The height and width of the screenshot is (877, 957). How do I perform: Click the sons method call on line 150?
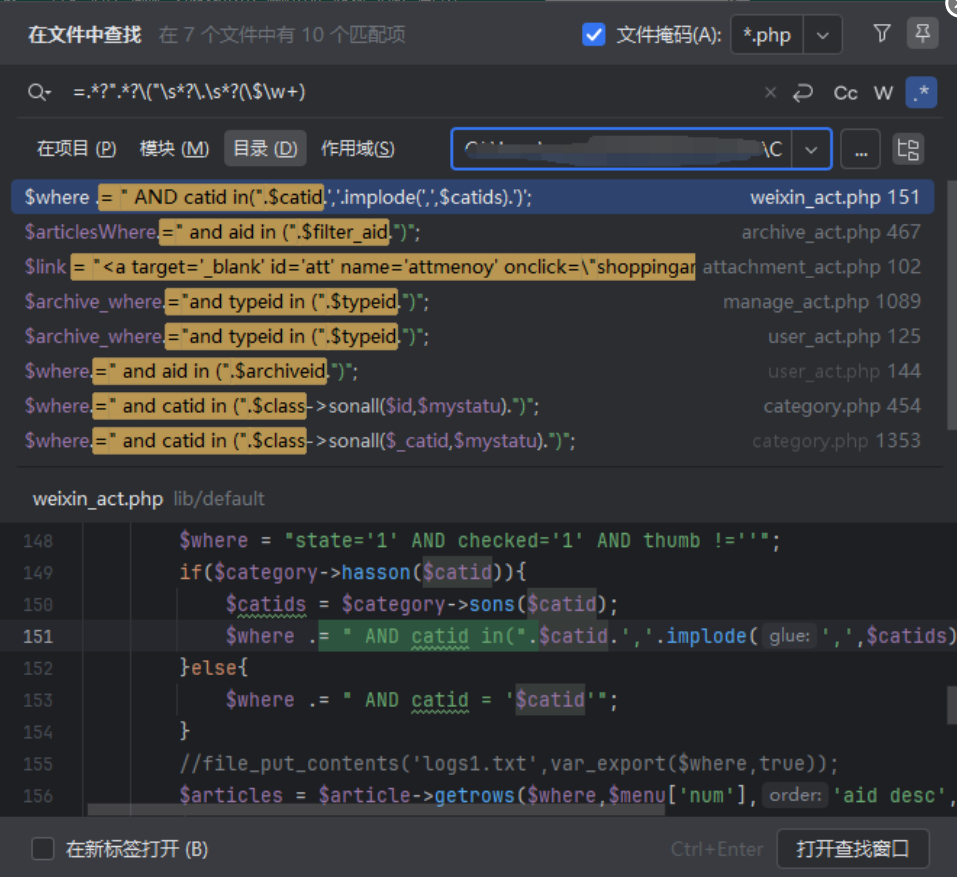(x=492, y=604)
